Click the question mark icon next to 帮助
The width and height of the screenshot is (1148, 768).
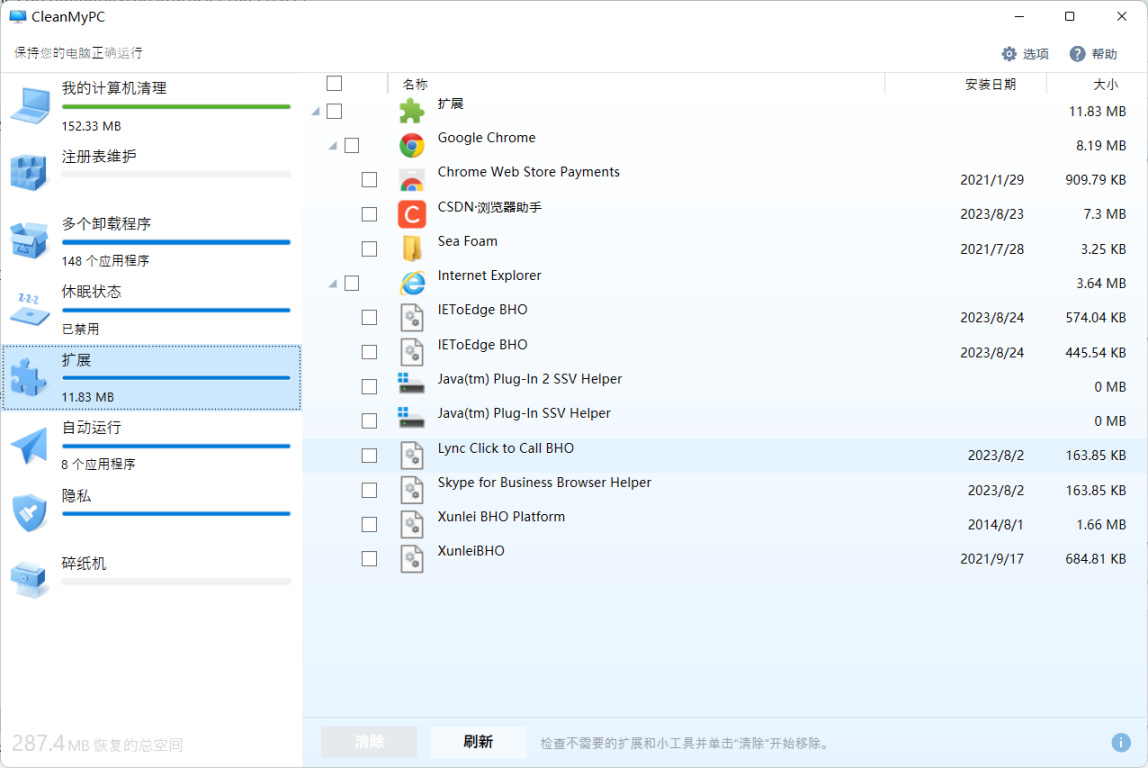[x=1077, y=53]
